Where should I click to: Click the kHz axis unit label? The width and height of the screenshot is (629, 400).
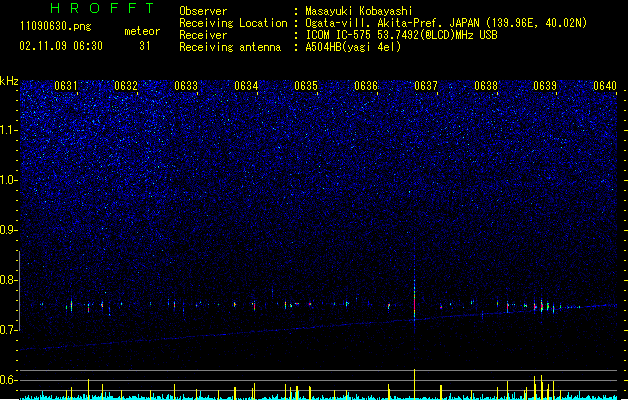point(9,81)
